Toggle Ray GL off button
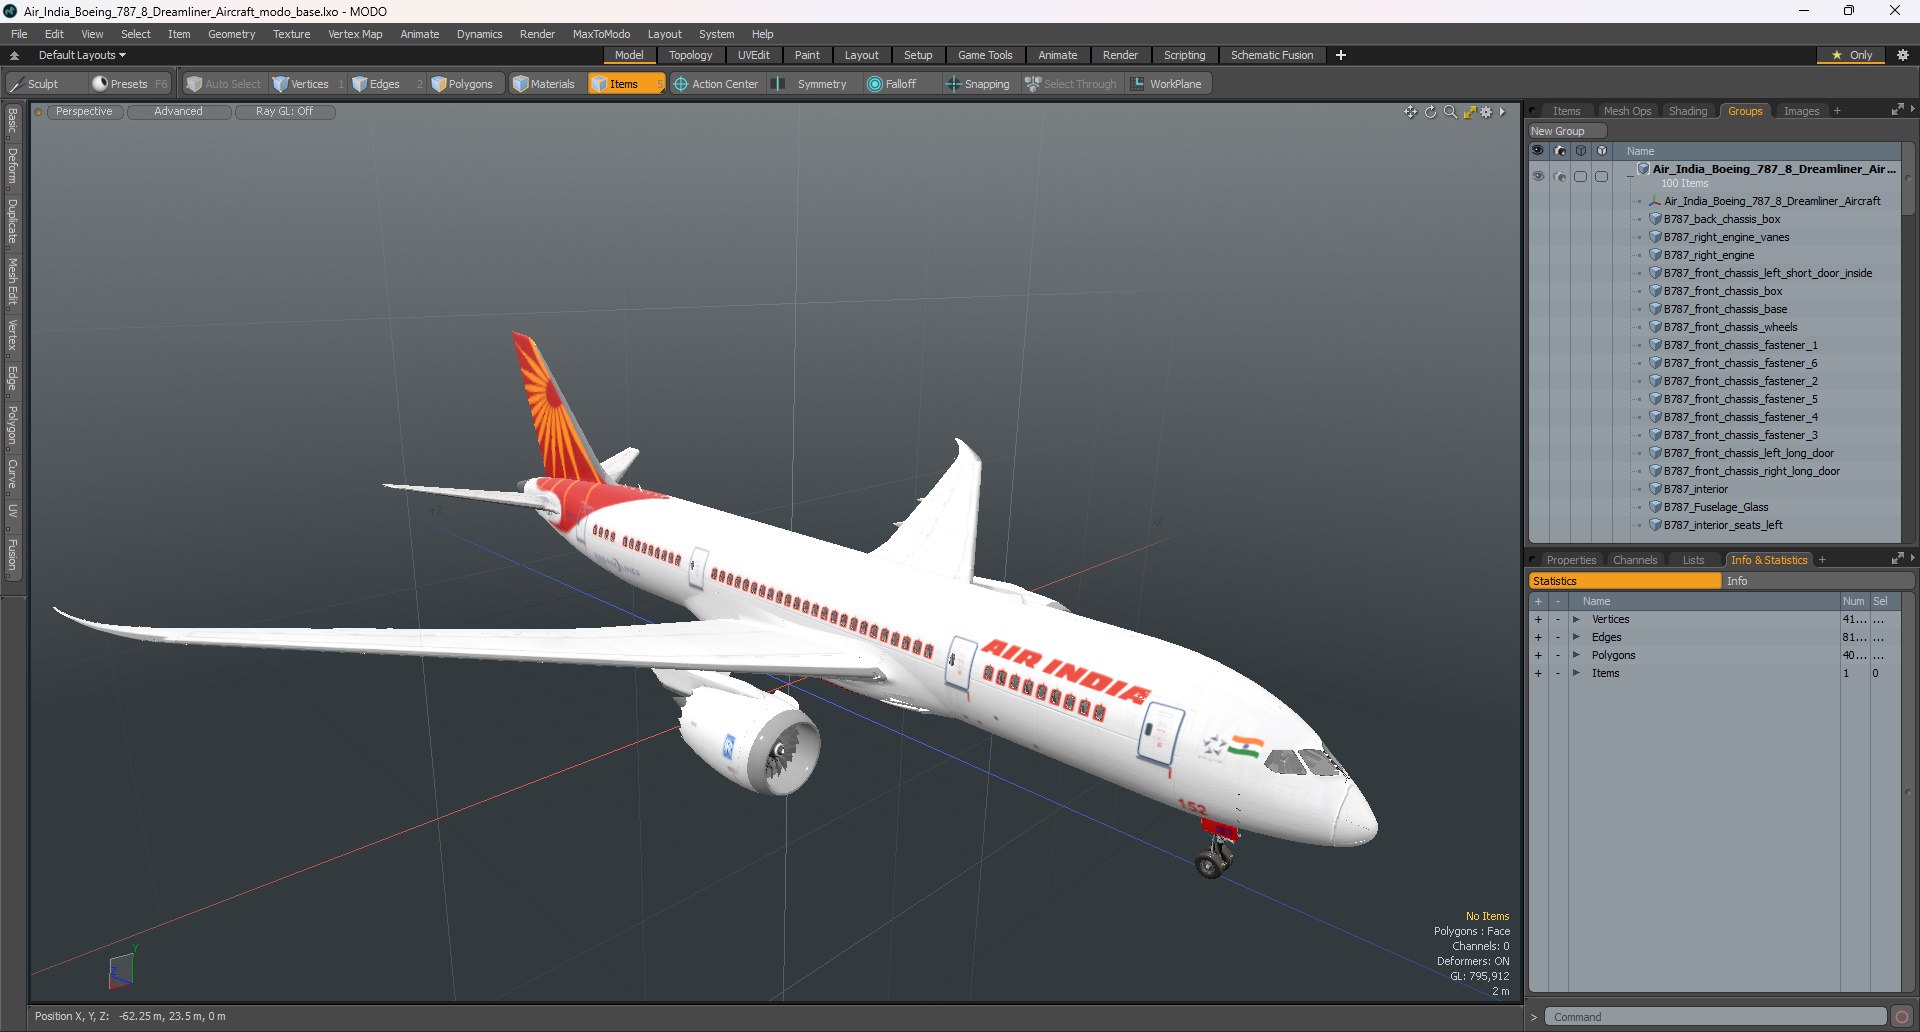Viewport: 1920px width, 1032px height. coord(285,112)
